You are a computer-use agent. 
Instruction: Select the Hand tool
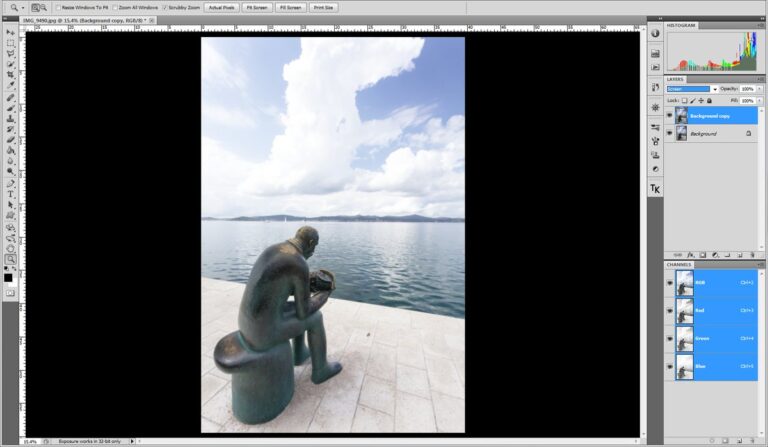10,249
